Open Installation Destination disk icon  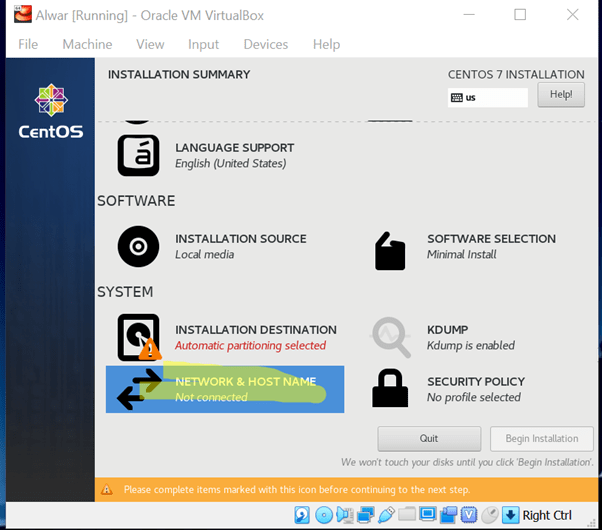pyautogui.click(x=138, y=337)
